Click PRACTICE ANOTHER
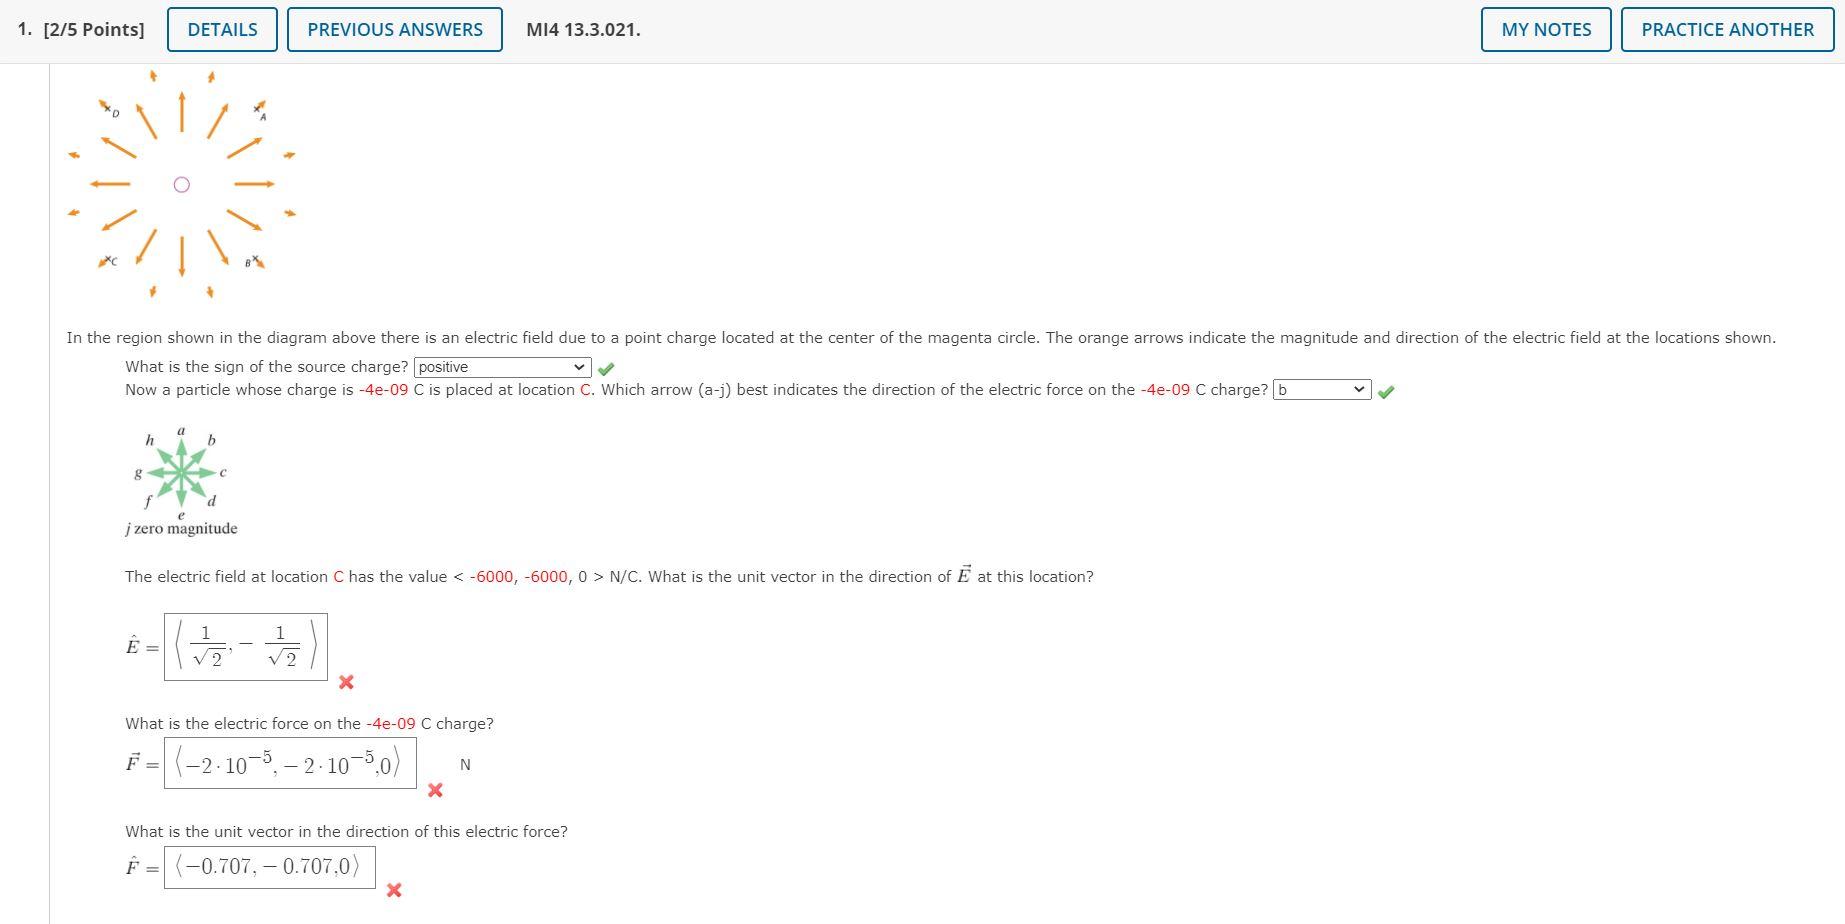1845x924 pixels. point(1727,30)
